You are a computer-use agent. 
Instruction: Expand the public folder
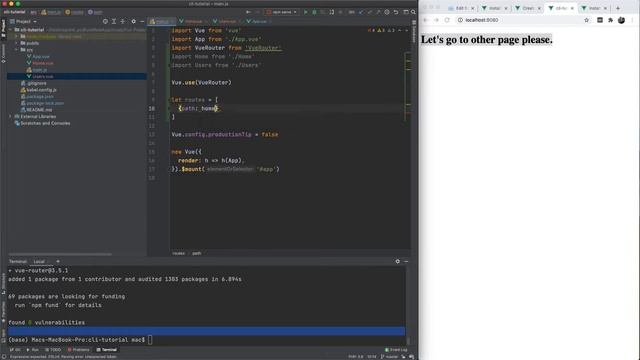[16, 43]
